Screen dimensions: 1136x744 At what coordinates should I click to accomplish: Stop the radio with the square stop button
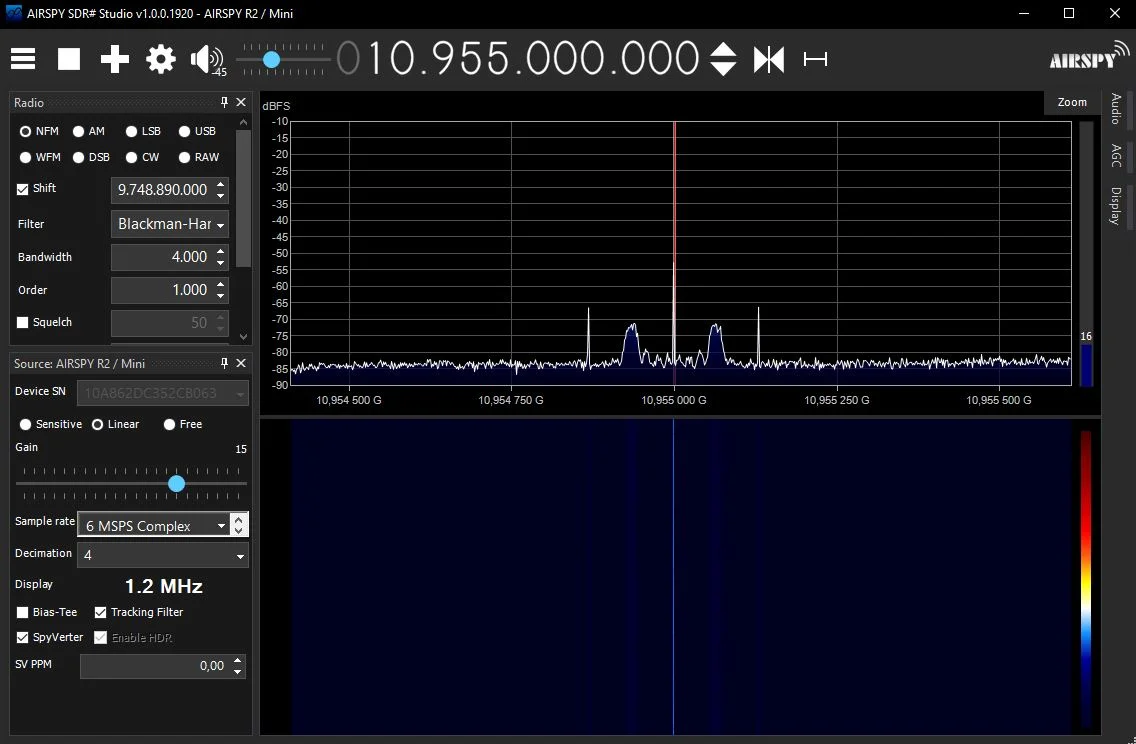[69, 59]
